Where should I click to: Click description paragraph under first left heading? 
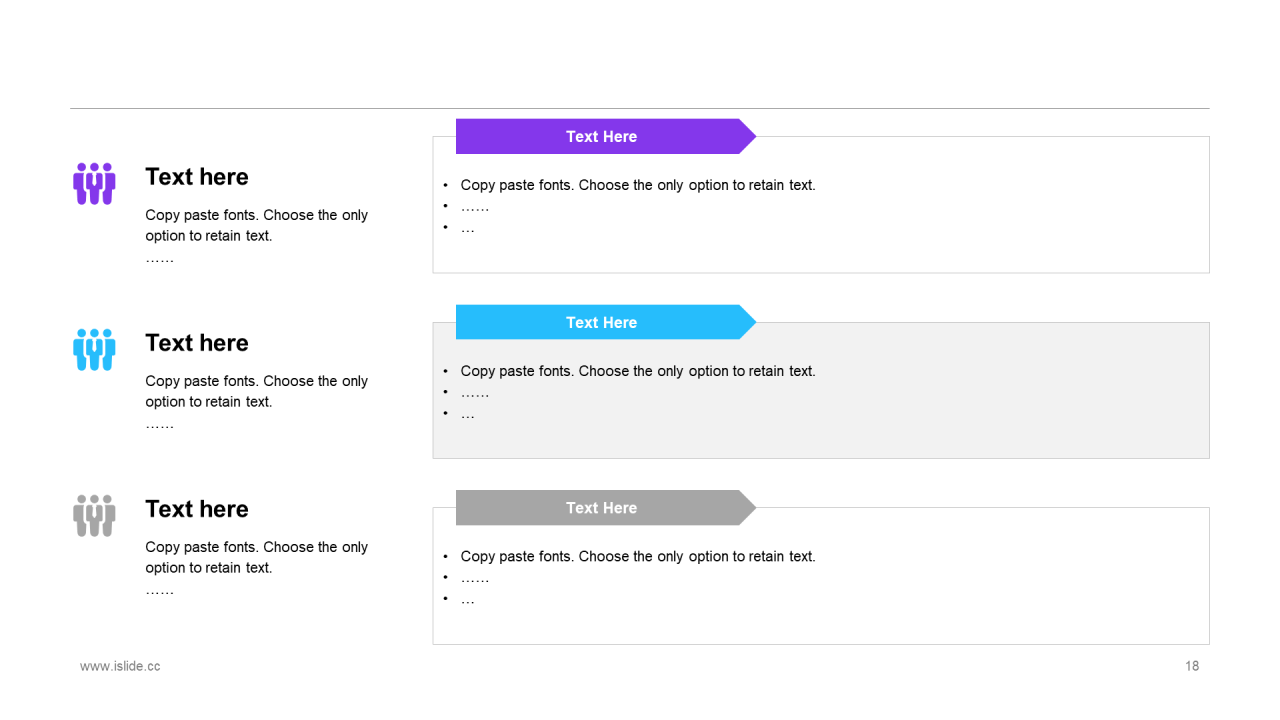click(x=256, y=236)
